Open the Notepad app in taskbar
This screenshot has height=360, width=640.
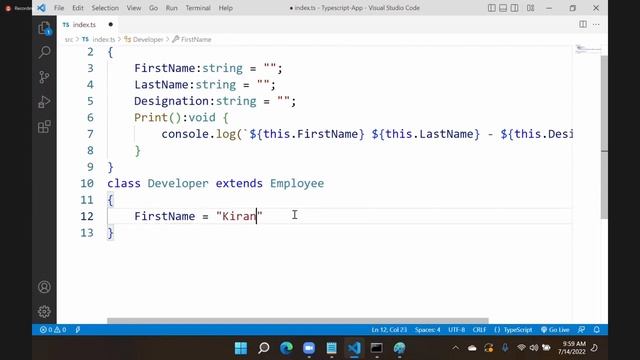[331, 348]
